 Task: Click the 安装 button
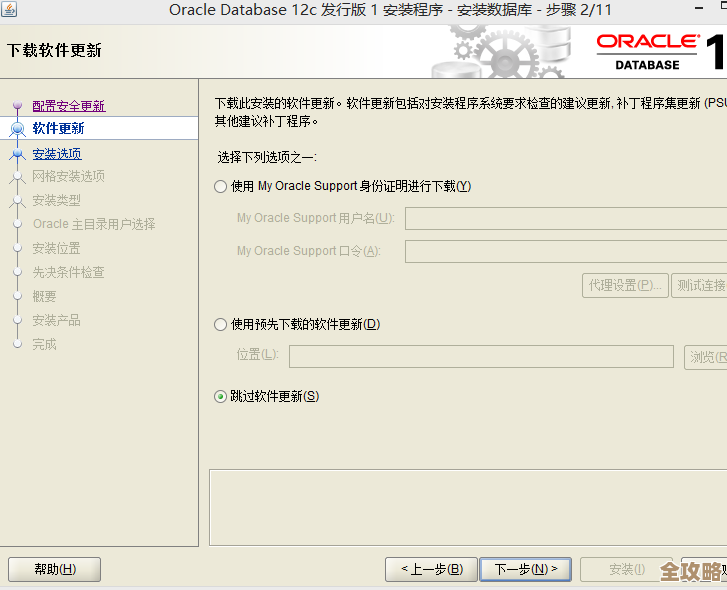click(x=626, y=569)
